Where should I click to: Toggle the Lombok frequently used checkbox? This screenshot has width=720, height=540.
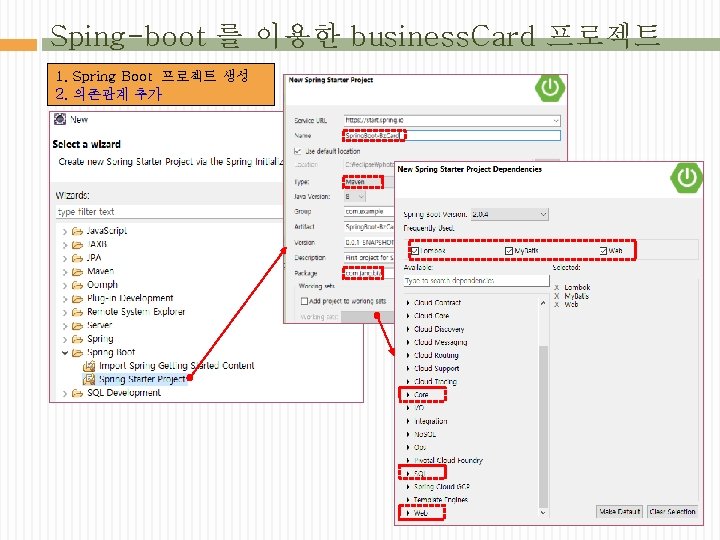click(415, 251)
